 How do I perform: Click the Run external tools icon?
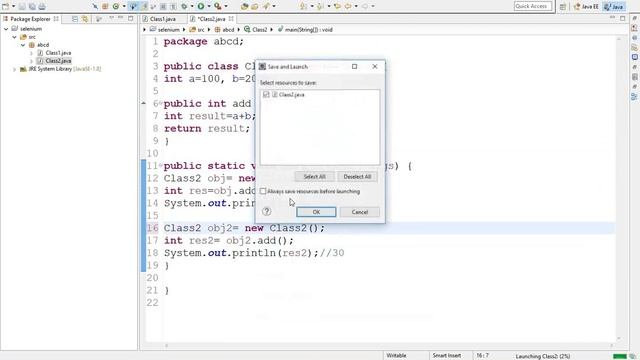(218, 6)
